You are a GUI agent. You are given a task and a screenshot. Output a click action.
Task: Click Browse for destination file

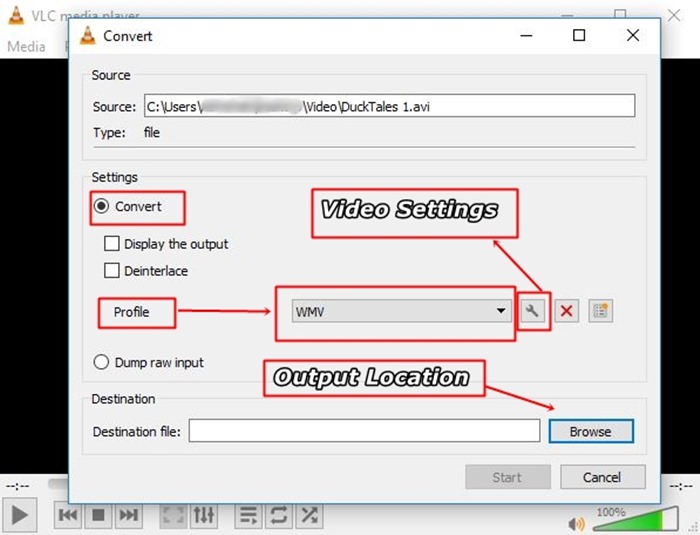(591, 431)
